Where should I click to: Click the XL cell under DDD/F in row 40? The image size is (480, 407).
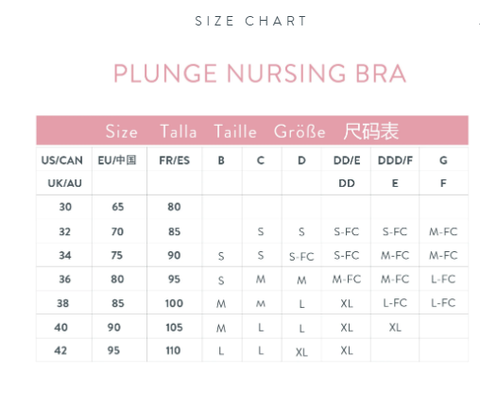point(395,327)
